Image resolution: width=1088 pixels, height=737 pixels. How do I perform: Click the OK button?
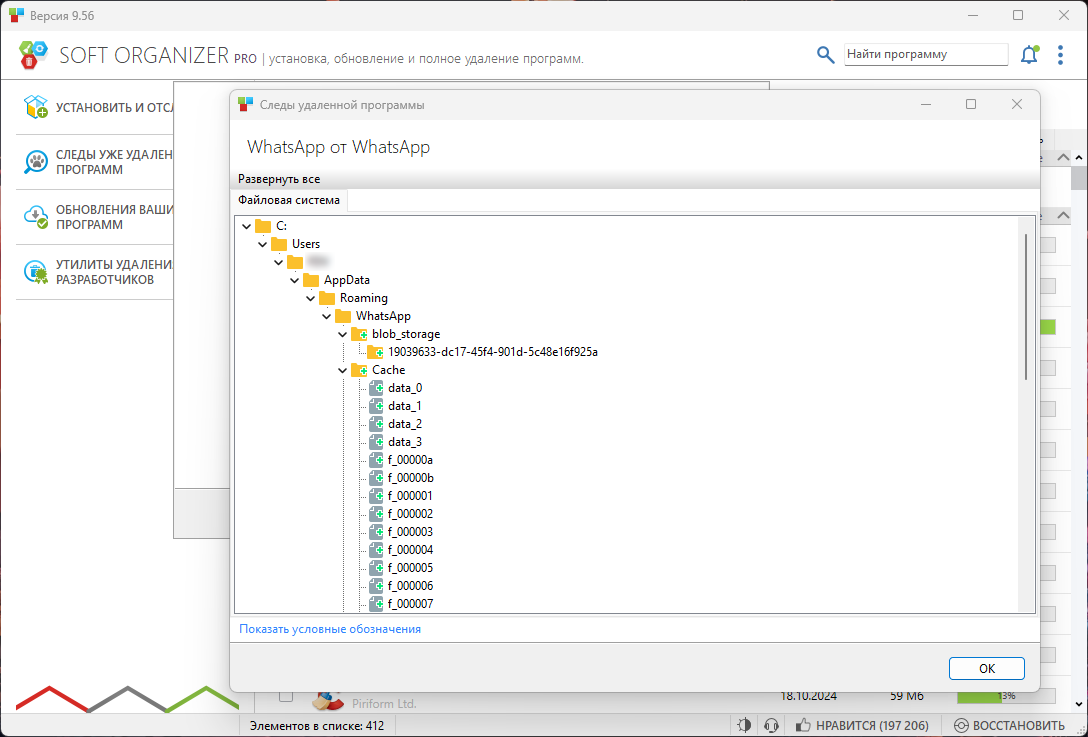tap(987, 668)
